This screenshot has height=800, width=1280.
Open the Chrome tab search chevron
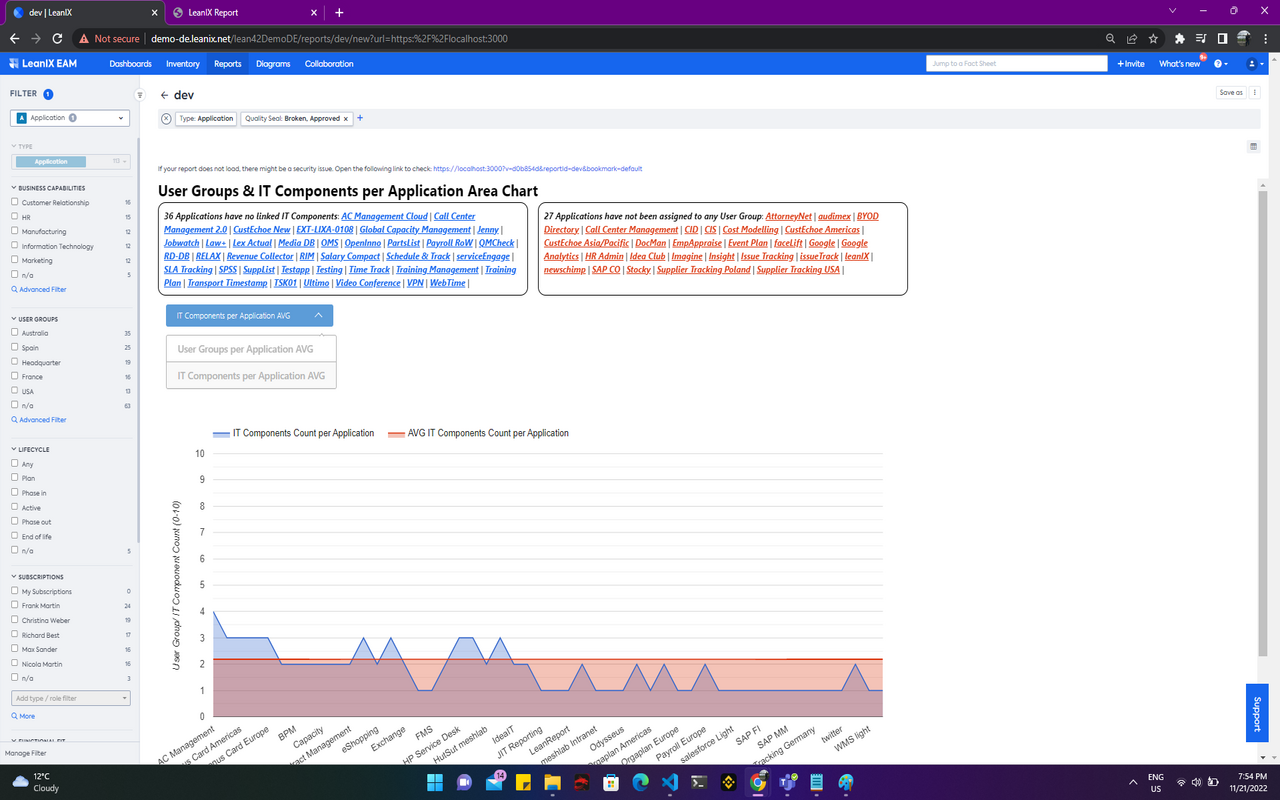(1172, 11)
